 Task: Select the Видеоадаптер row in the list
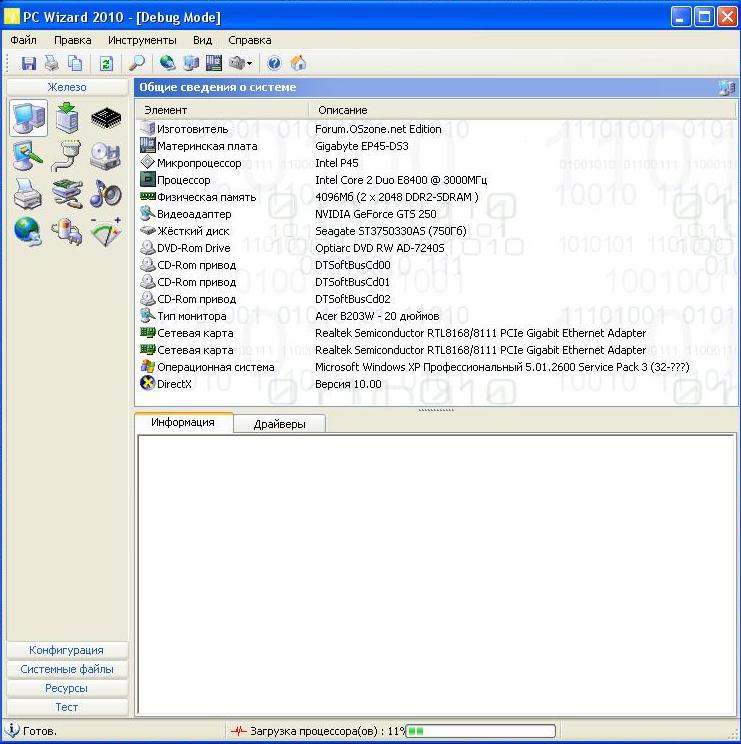pos(194,214)
